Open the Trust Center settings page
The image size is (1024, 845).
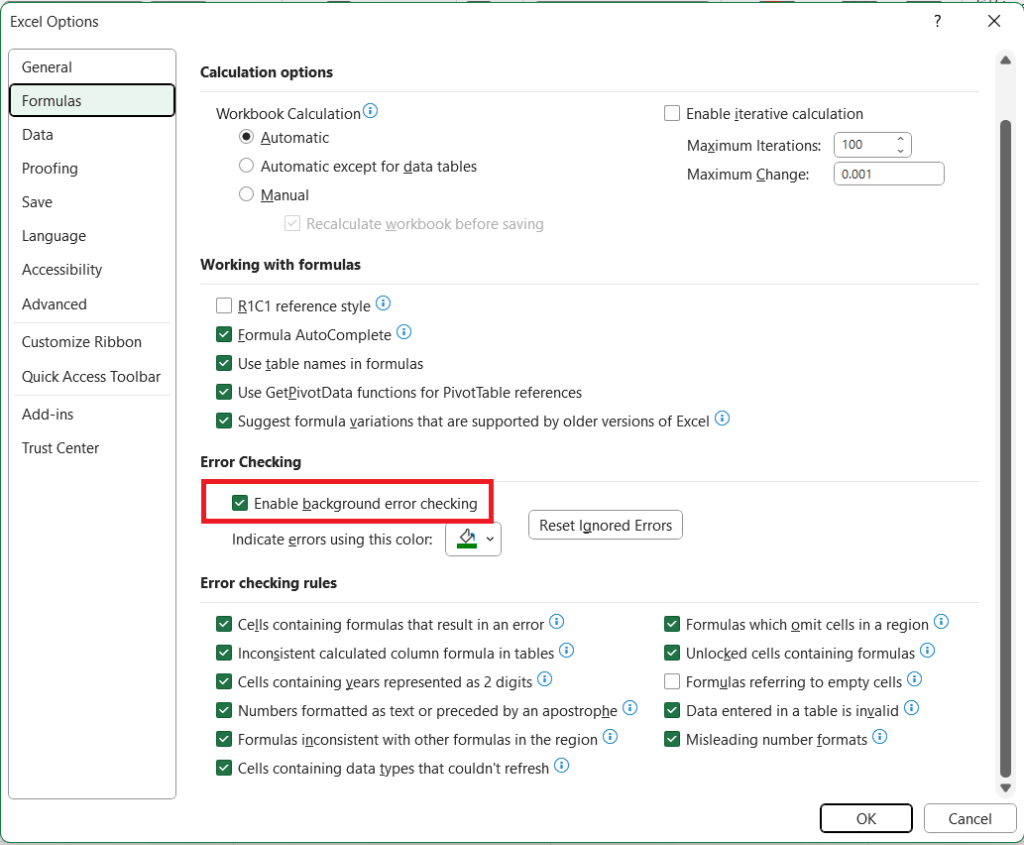(x=60, y=448)
